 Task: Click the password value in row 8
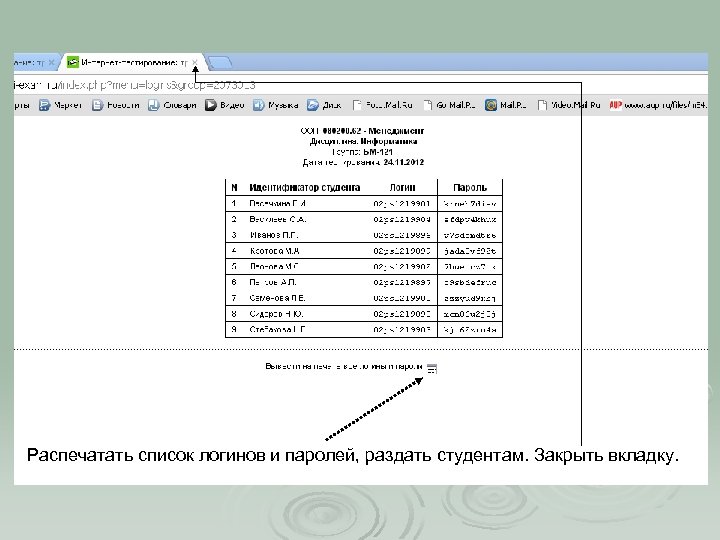[470, 314]
